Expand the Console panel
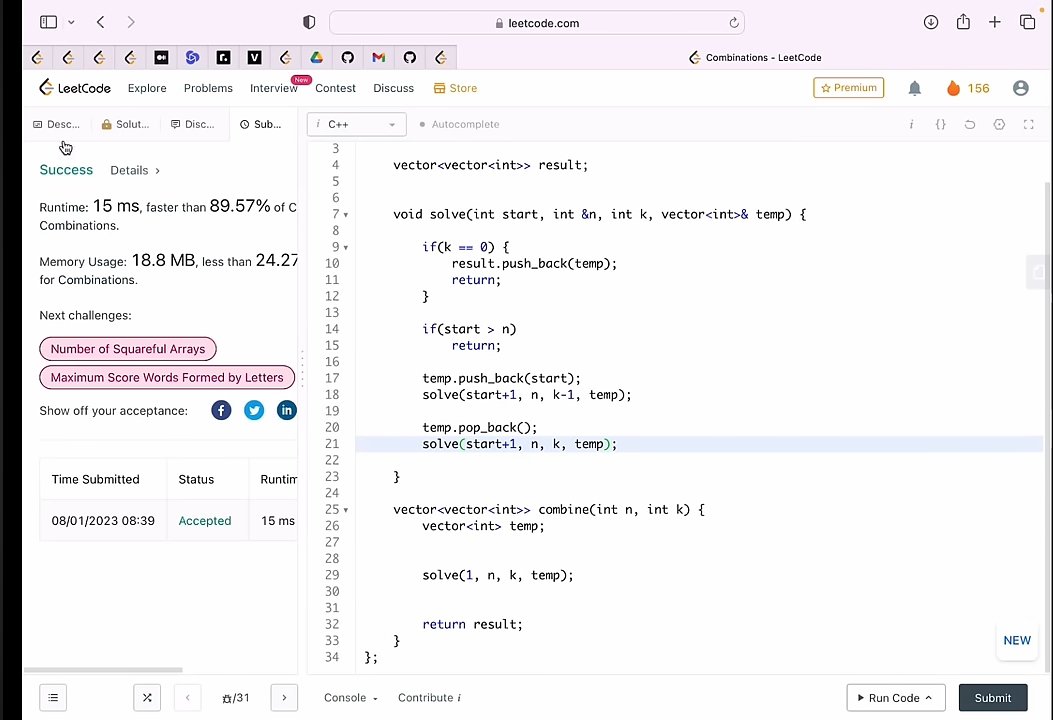The image size is (1053, 720). tap(351, 698)
